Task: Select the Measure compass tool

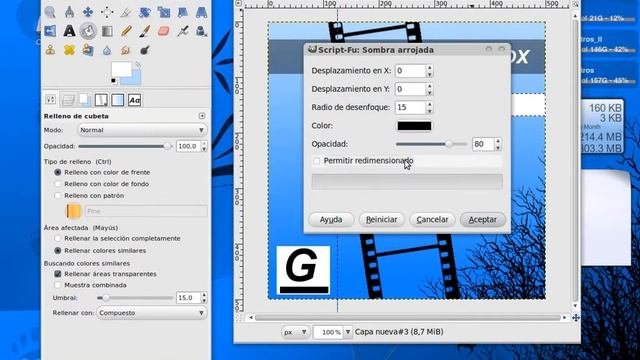Action: [69, 12]
